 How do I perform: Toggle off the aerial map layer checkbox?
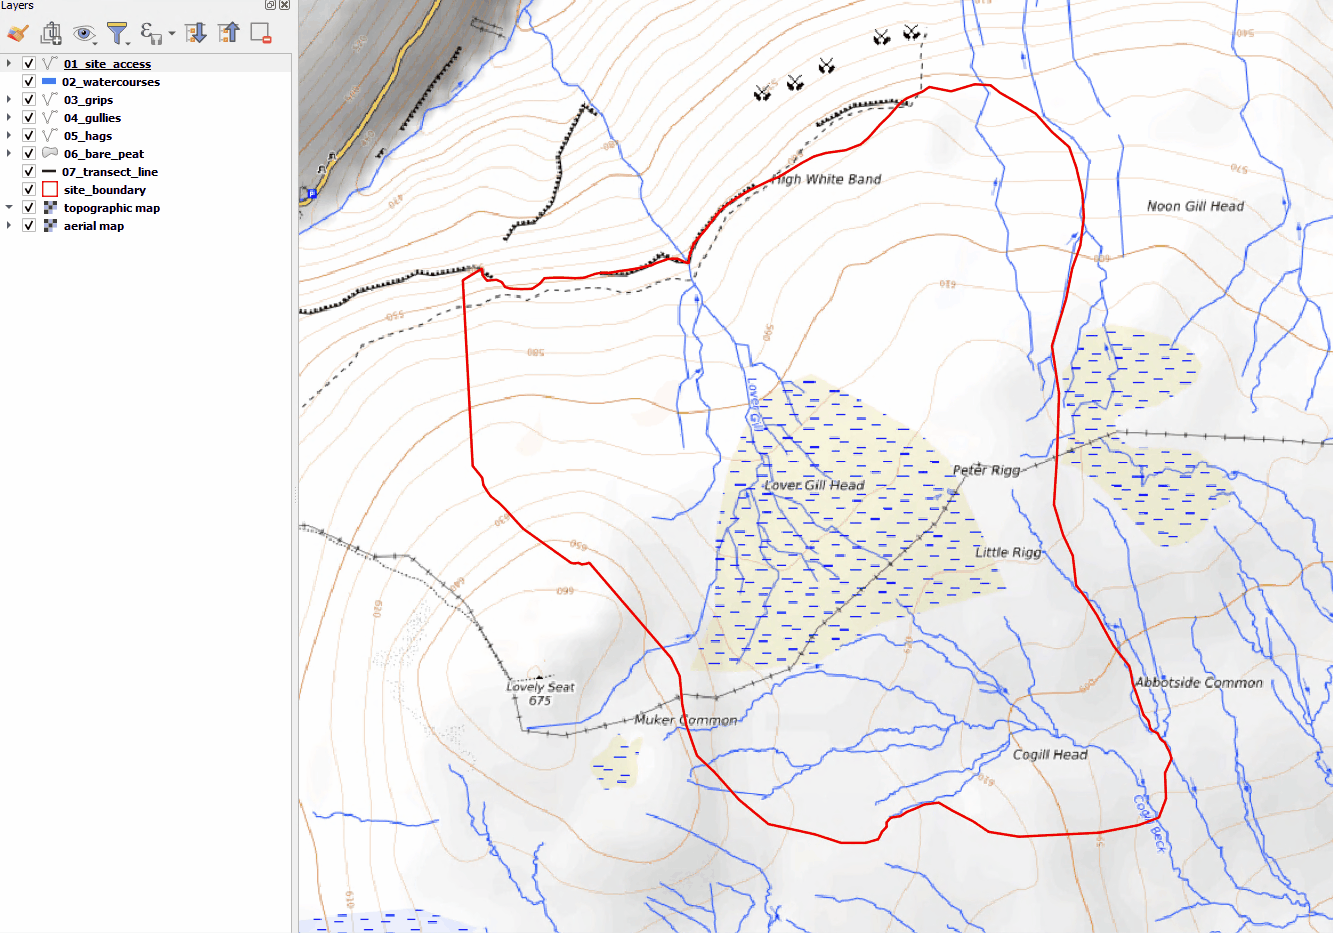click(29, 226)
